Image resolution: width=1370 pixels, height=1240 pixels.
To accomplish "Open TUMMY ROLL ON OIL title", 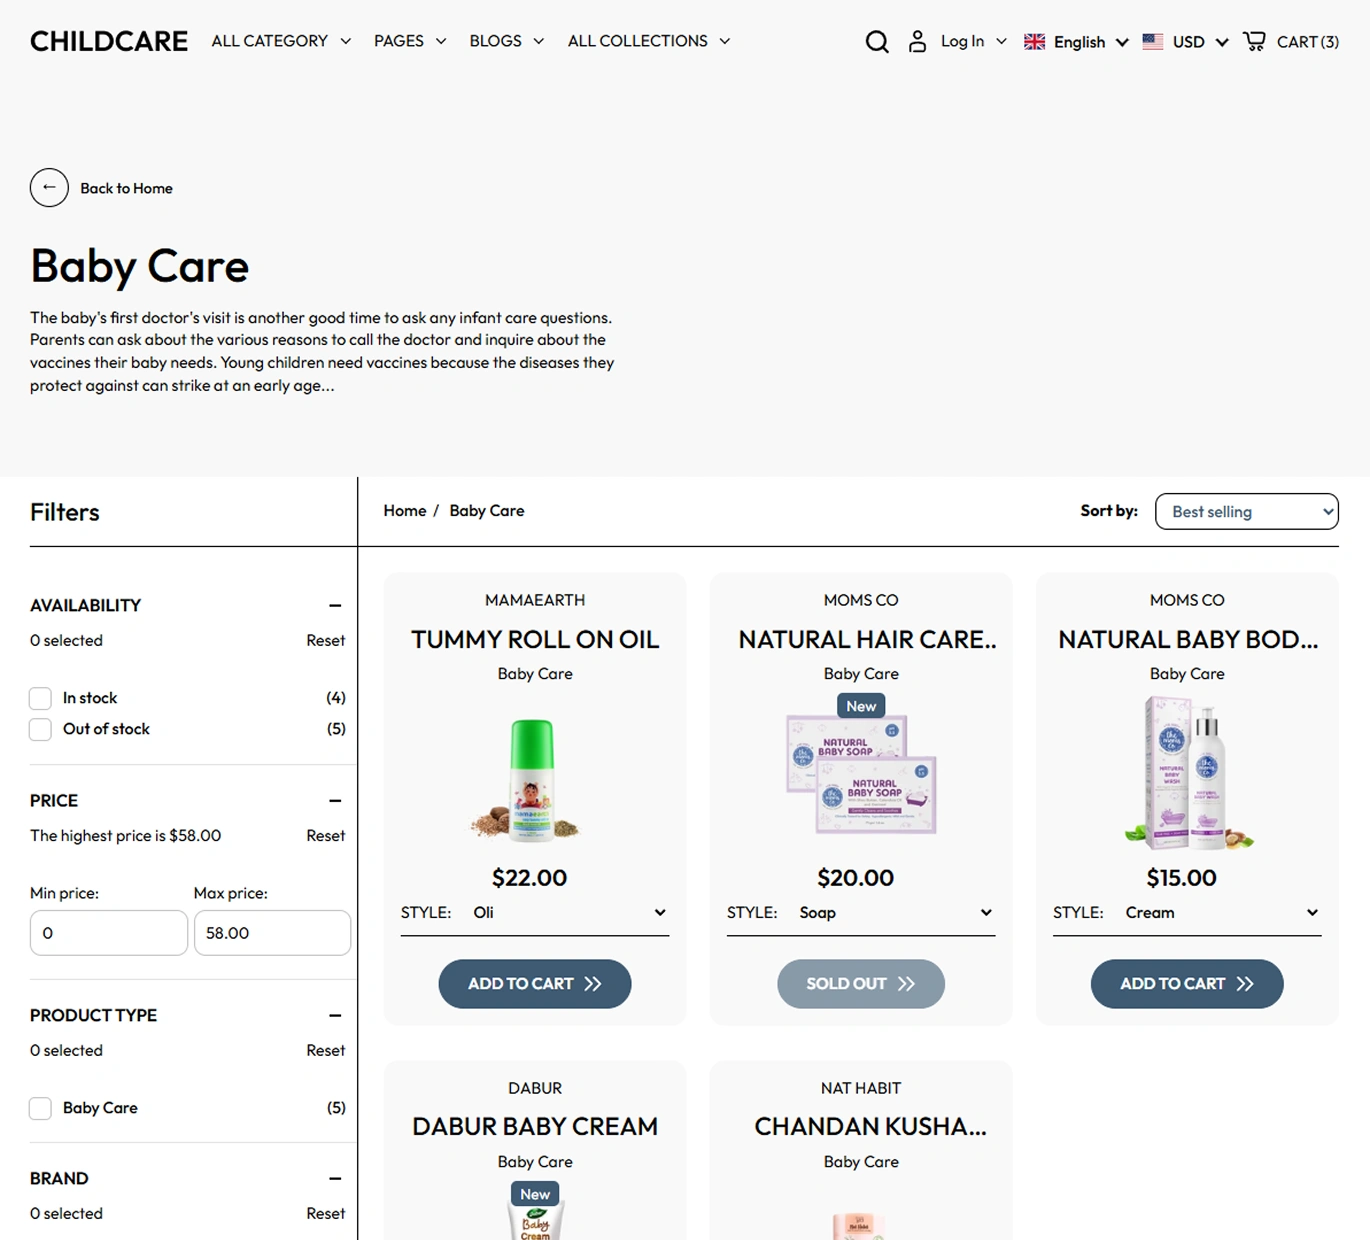I will pos(535,640).
